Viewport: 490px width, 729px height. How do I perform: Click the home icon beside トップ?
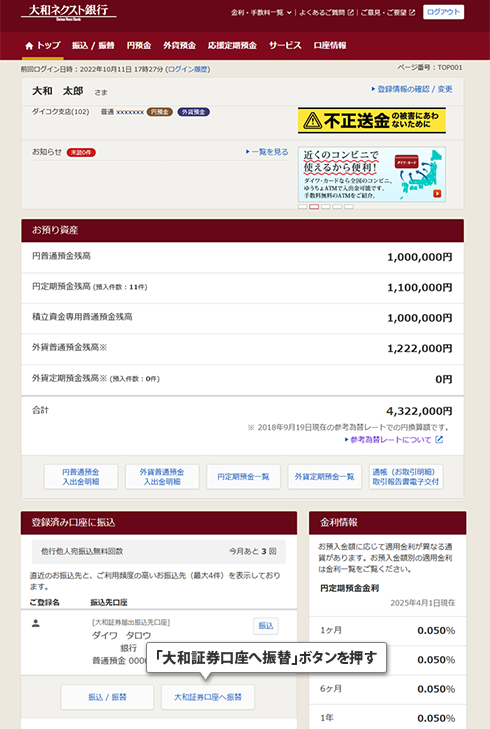[x=29, y=46]
